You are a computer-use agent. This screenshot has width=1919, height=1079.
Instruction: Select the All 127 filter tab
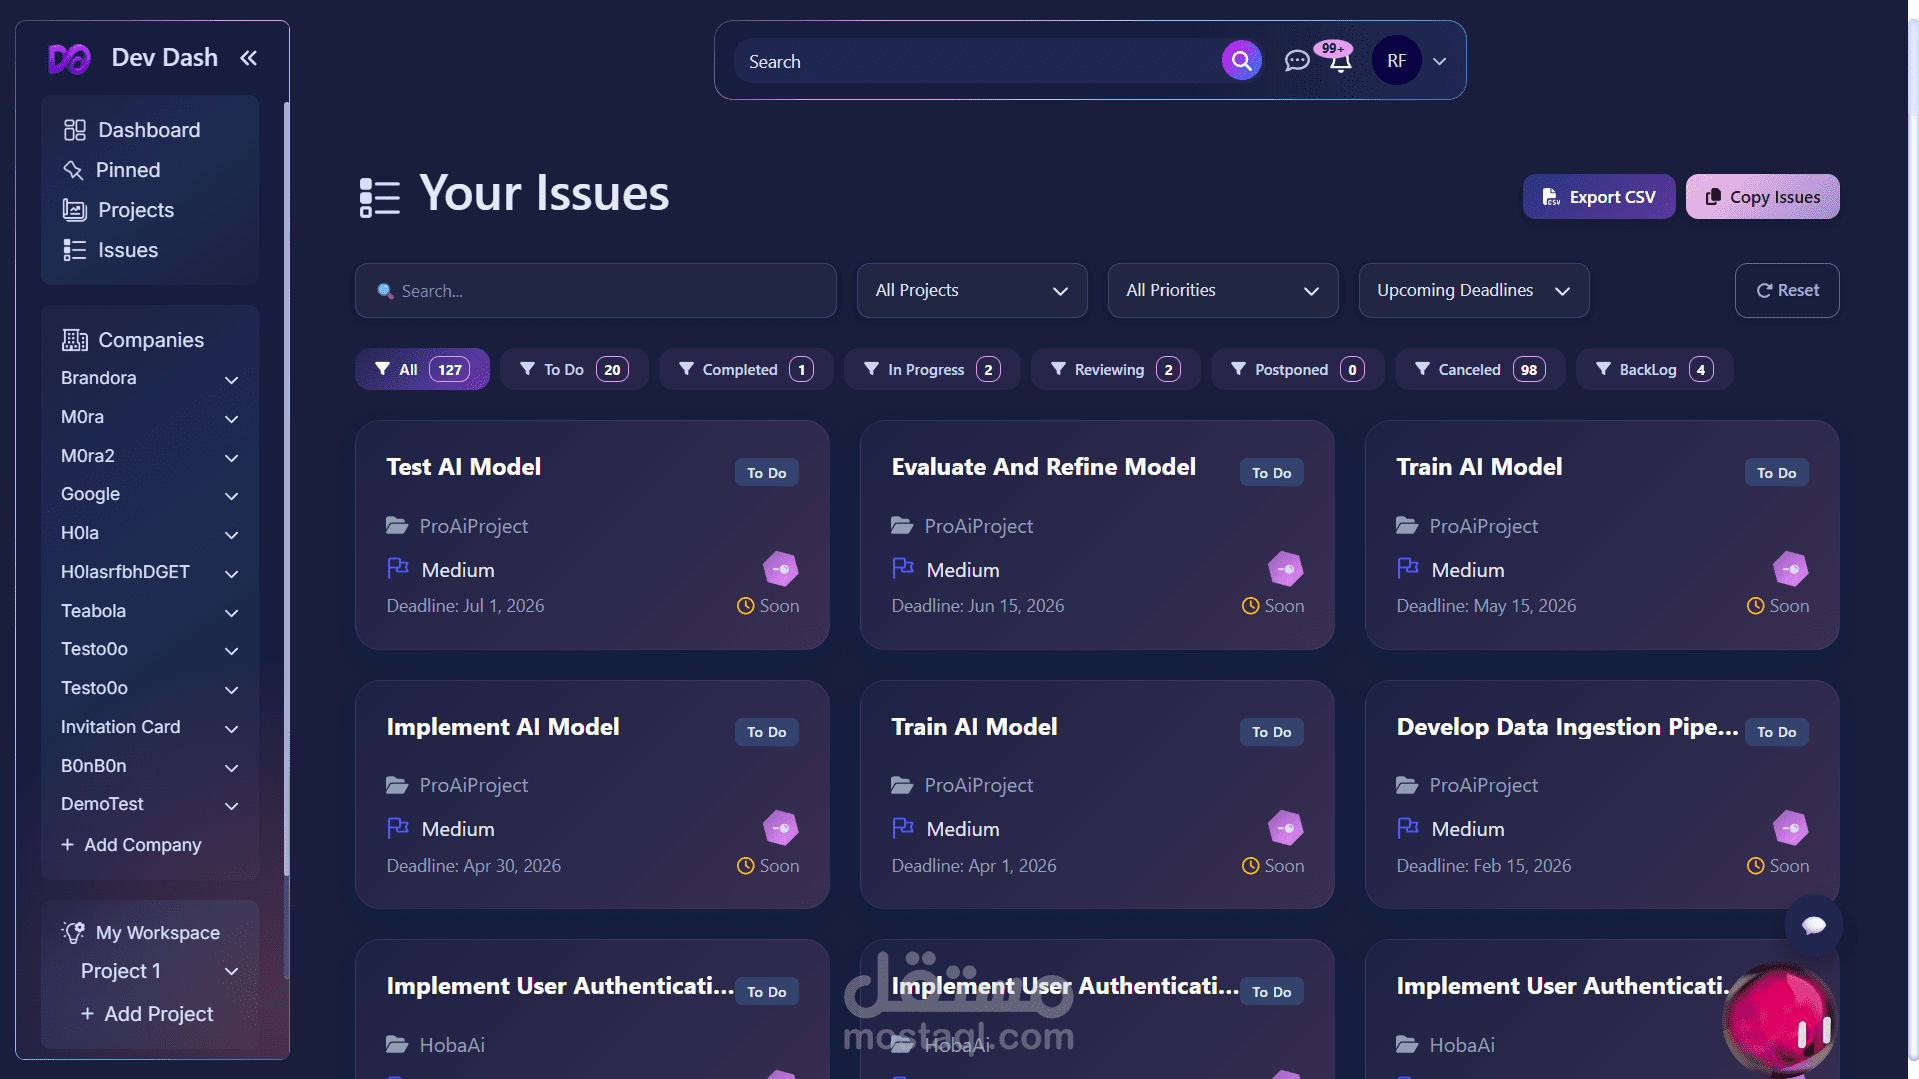pyautogui.click(x=422, y=369)
